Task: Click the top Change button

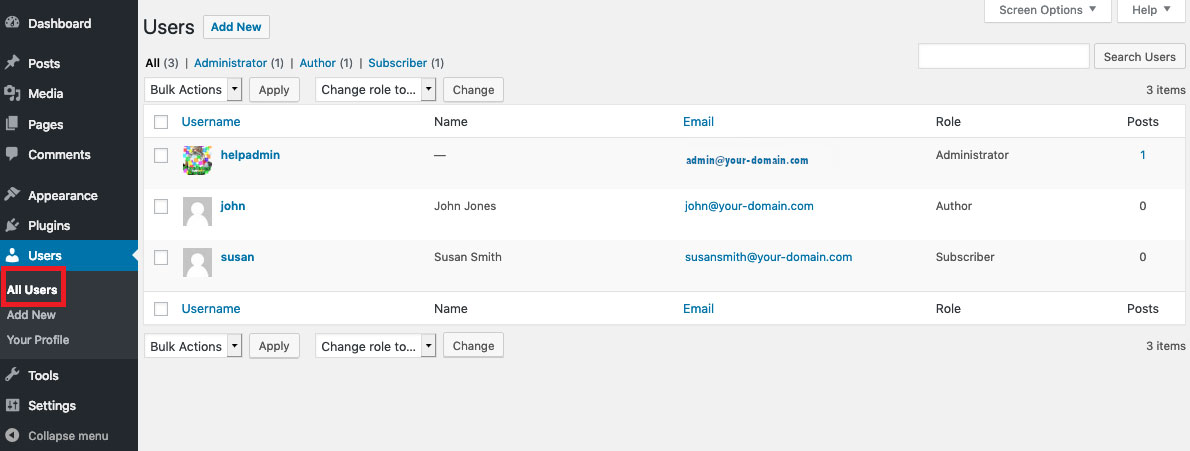Action: pyautogui.click(x=474, y=90)
